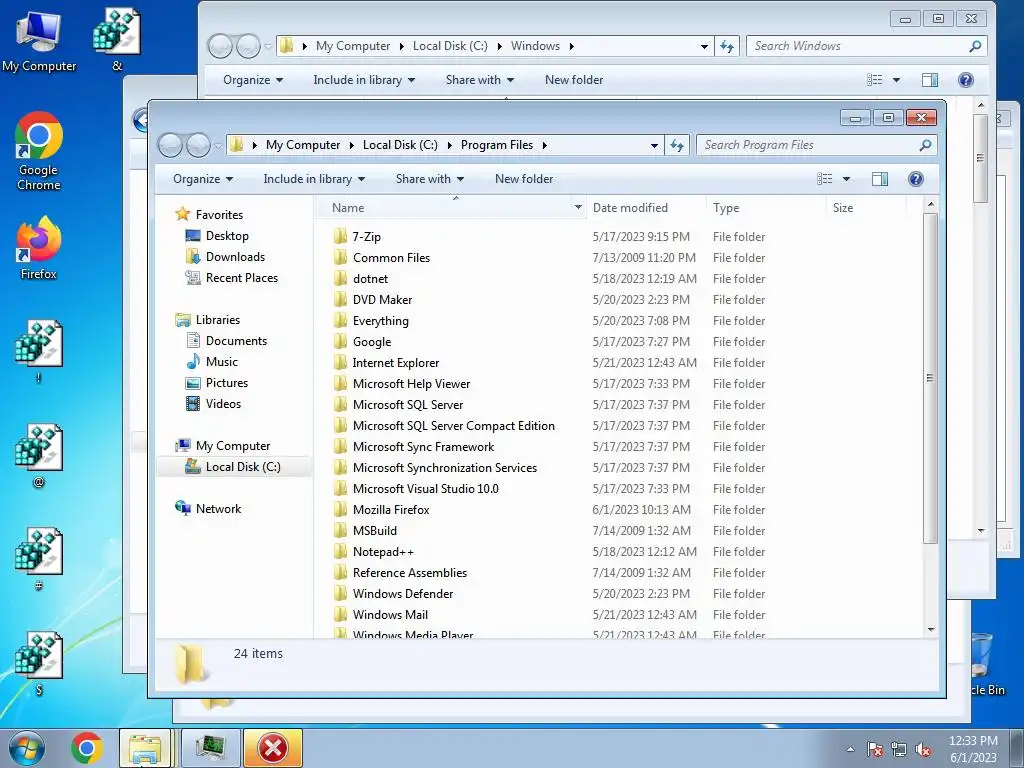Expand arrow after Program Files in breadcrumb

[x=544, y=145]
